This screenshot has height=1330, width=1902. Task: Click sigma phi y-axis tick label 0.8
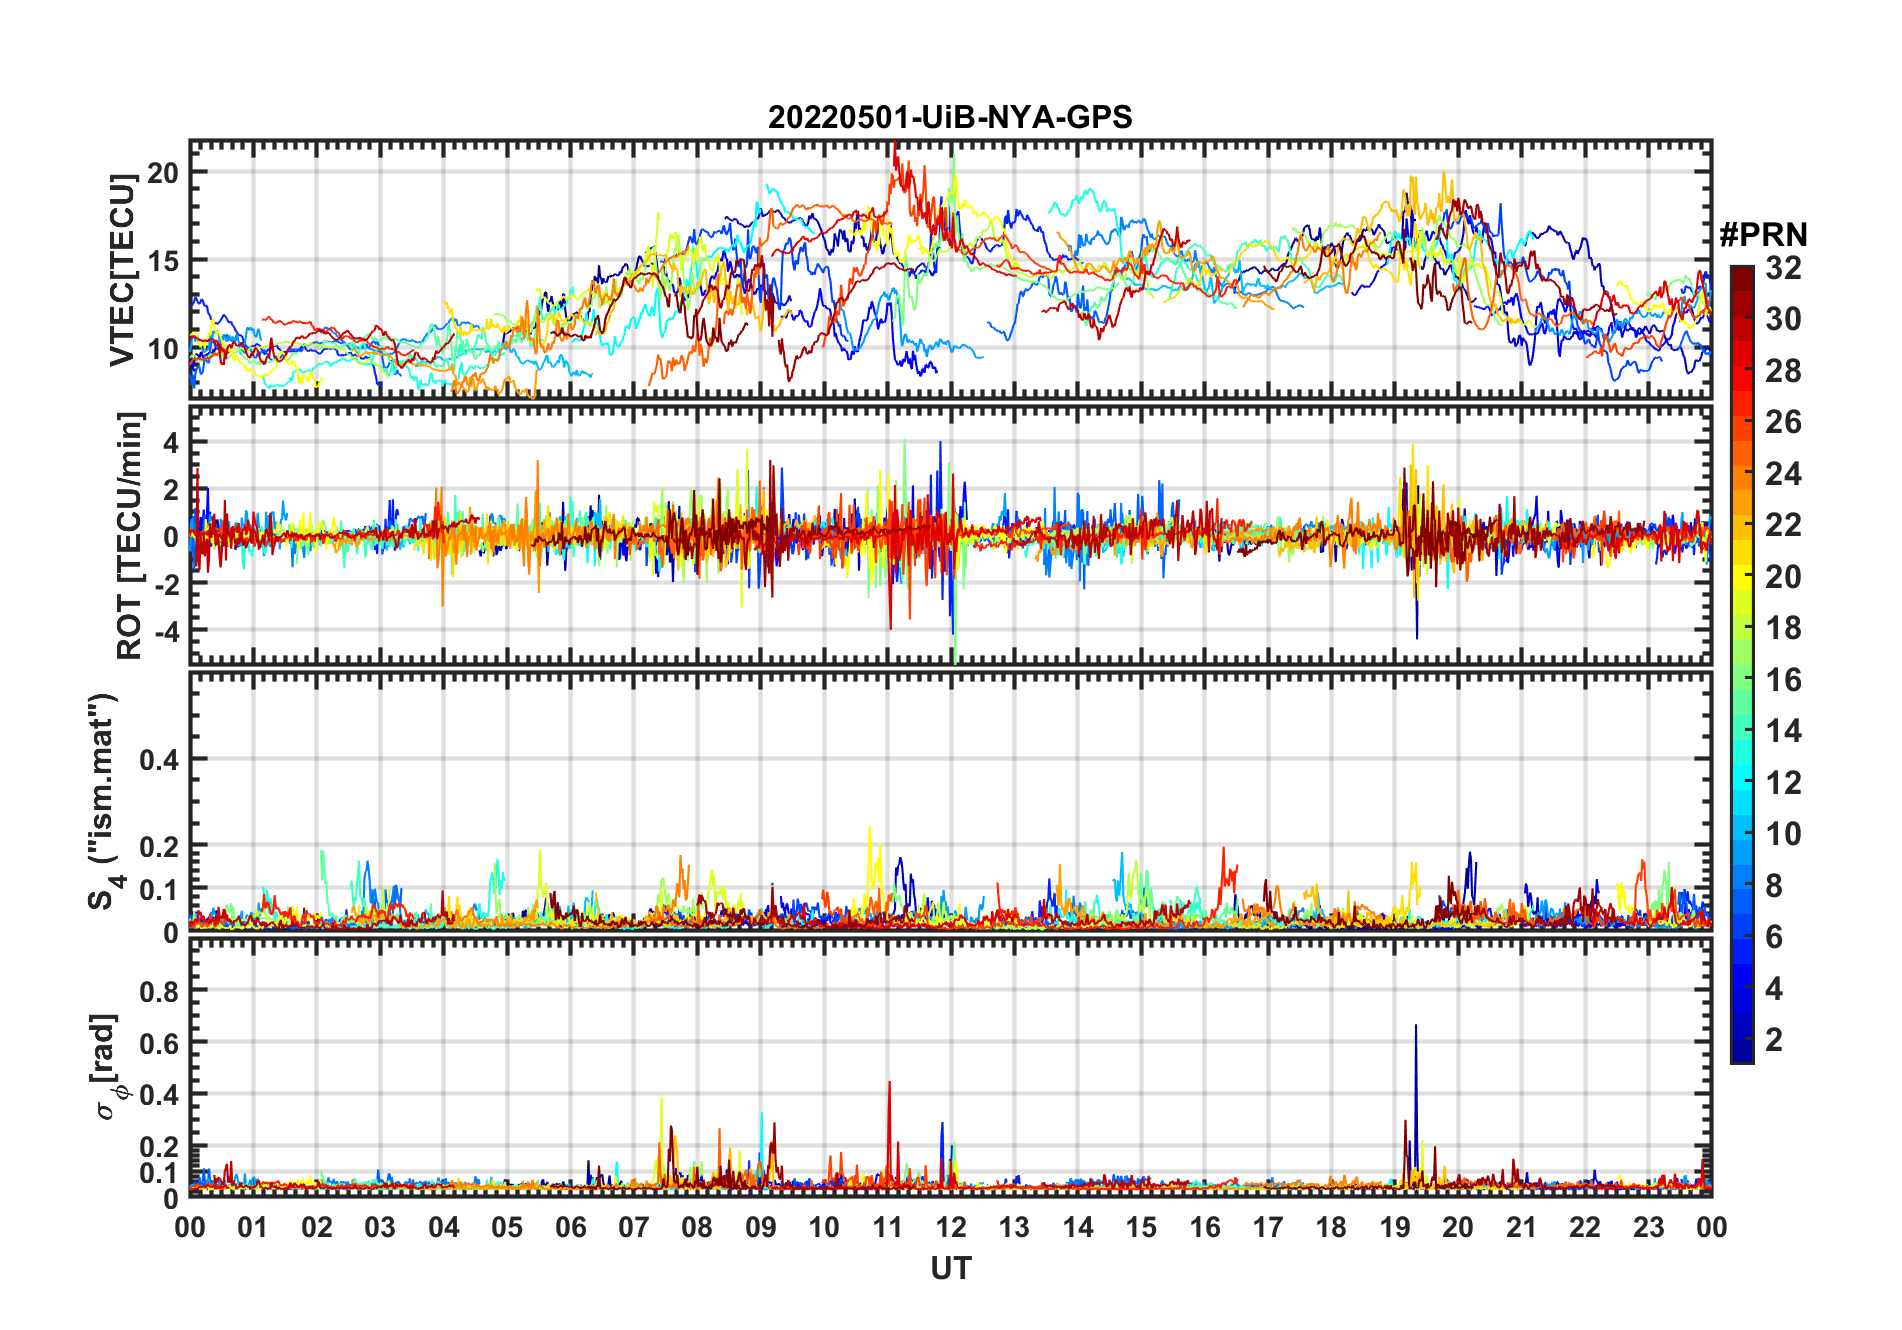(160, 991)
